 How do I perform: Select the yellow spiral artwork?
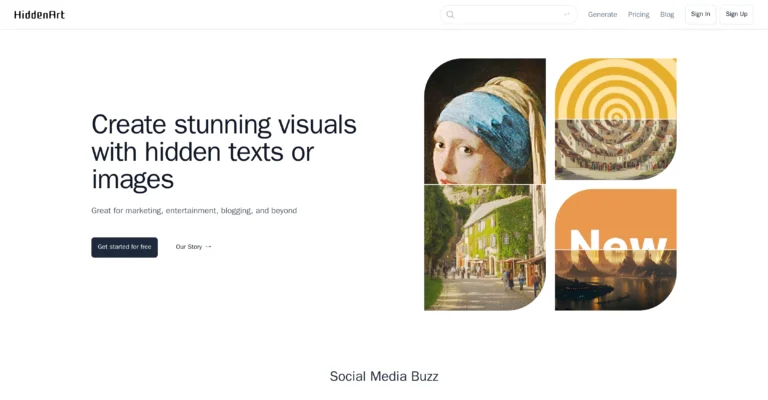[615, 88]
